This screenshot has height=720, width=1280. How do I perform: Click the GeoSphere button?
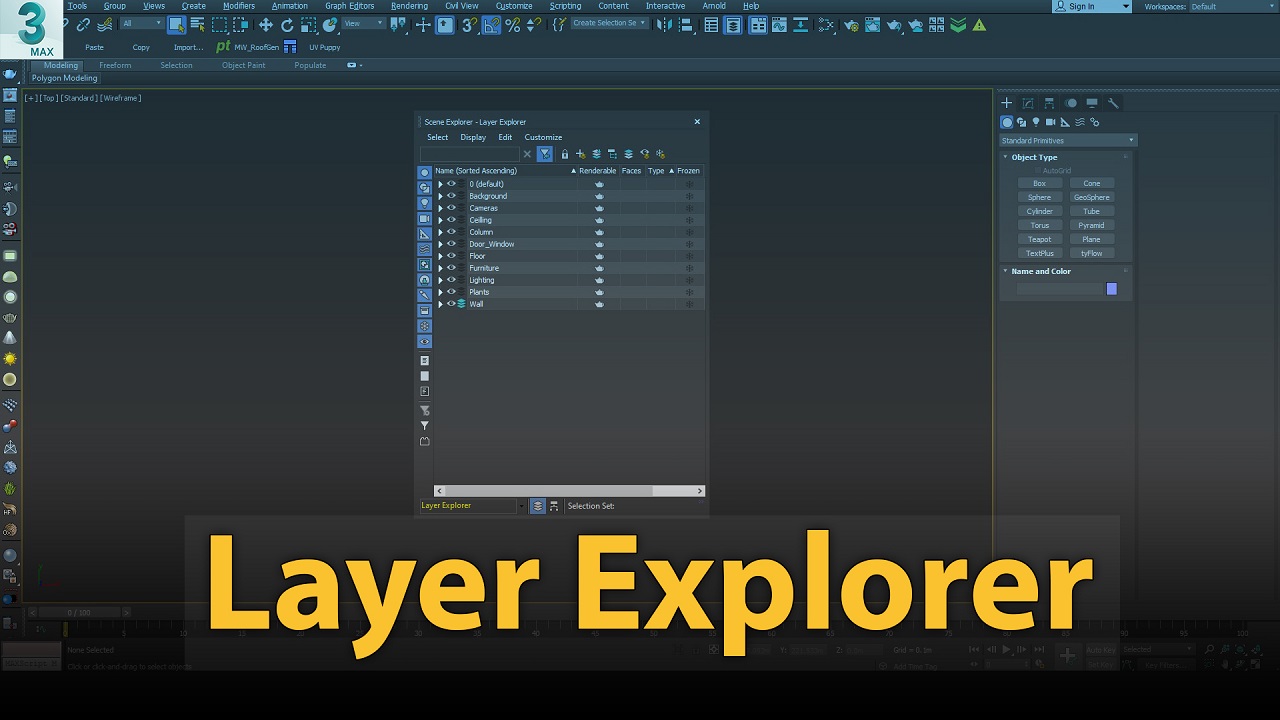coord(1091,198)
